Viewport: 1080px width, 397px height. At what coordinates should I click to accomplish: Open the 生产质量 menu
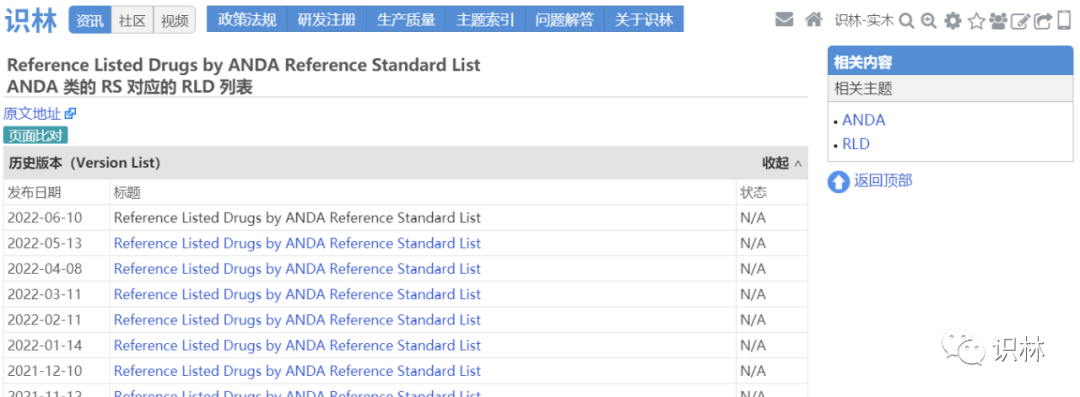406,19
